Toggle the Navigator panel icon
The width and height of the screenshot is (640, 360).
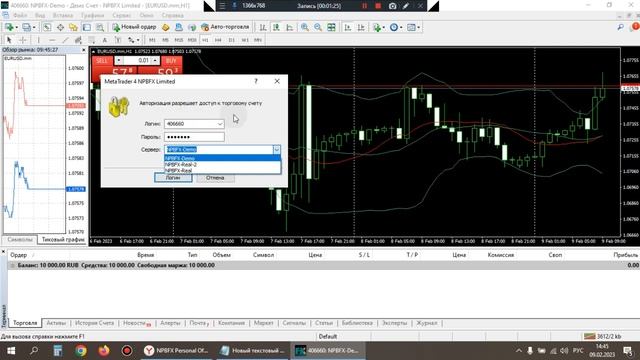click(x=73, y=27)
